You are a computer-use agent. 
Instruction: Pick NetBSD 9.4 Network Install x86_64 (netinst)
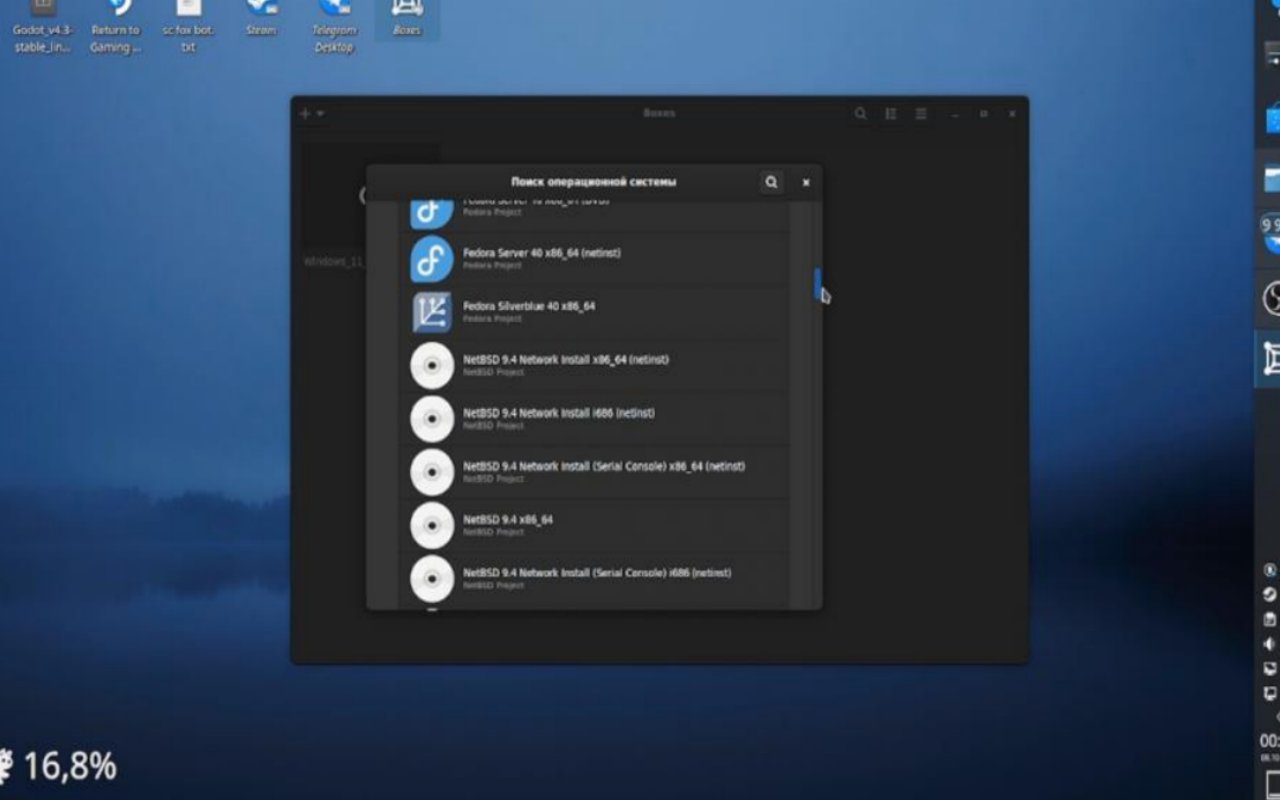click(594, 365)
